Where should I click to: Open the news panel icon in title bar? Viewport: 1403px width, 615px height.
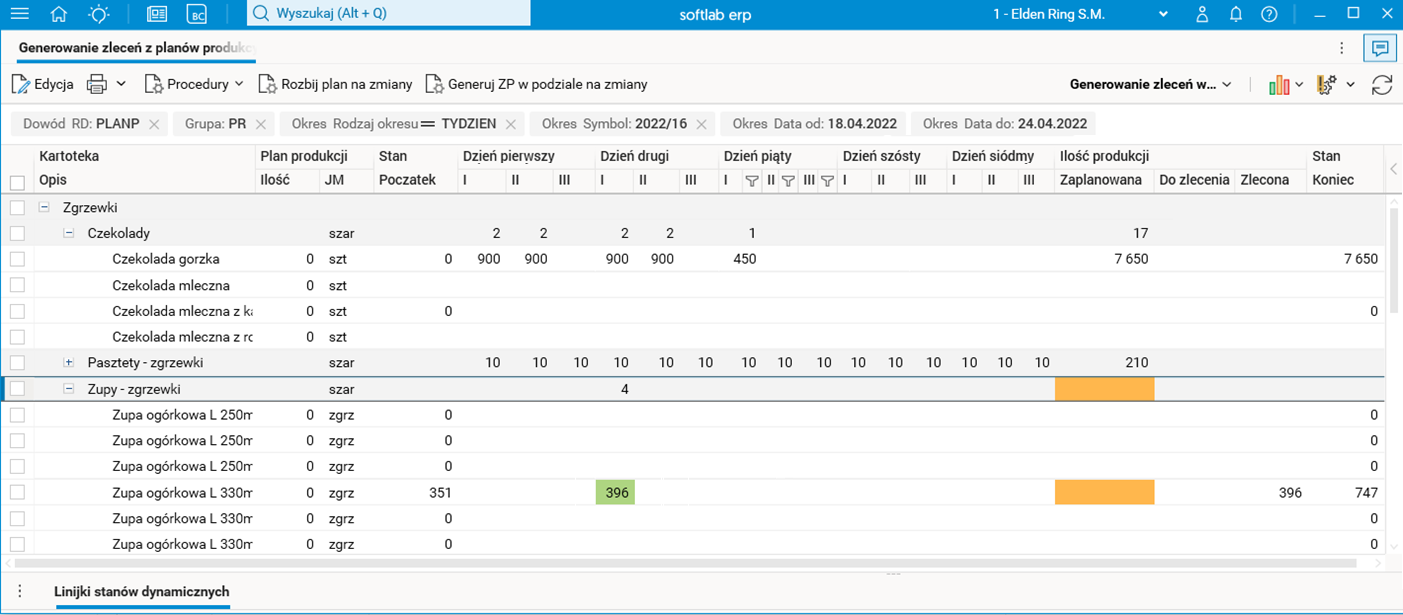tap(157, 14)
